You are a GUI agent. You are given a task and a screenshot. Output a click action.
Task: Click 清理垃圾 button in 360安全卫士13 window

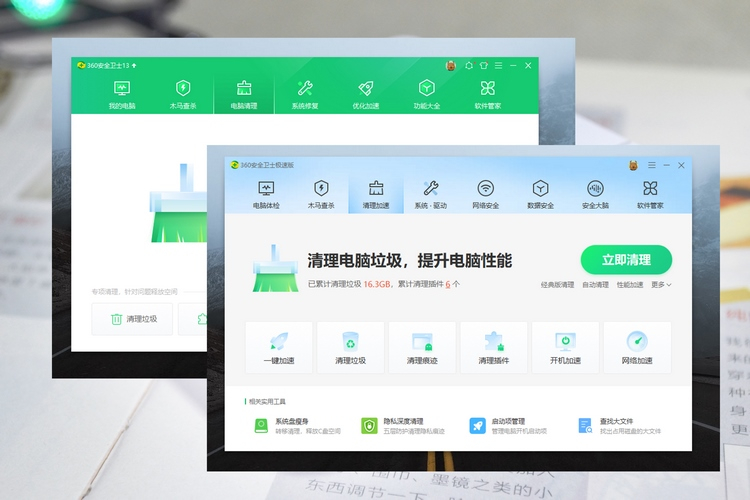132,319
